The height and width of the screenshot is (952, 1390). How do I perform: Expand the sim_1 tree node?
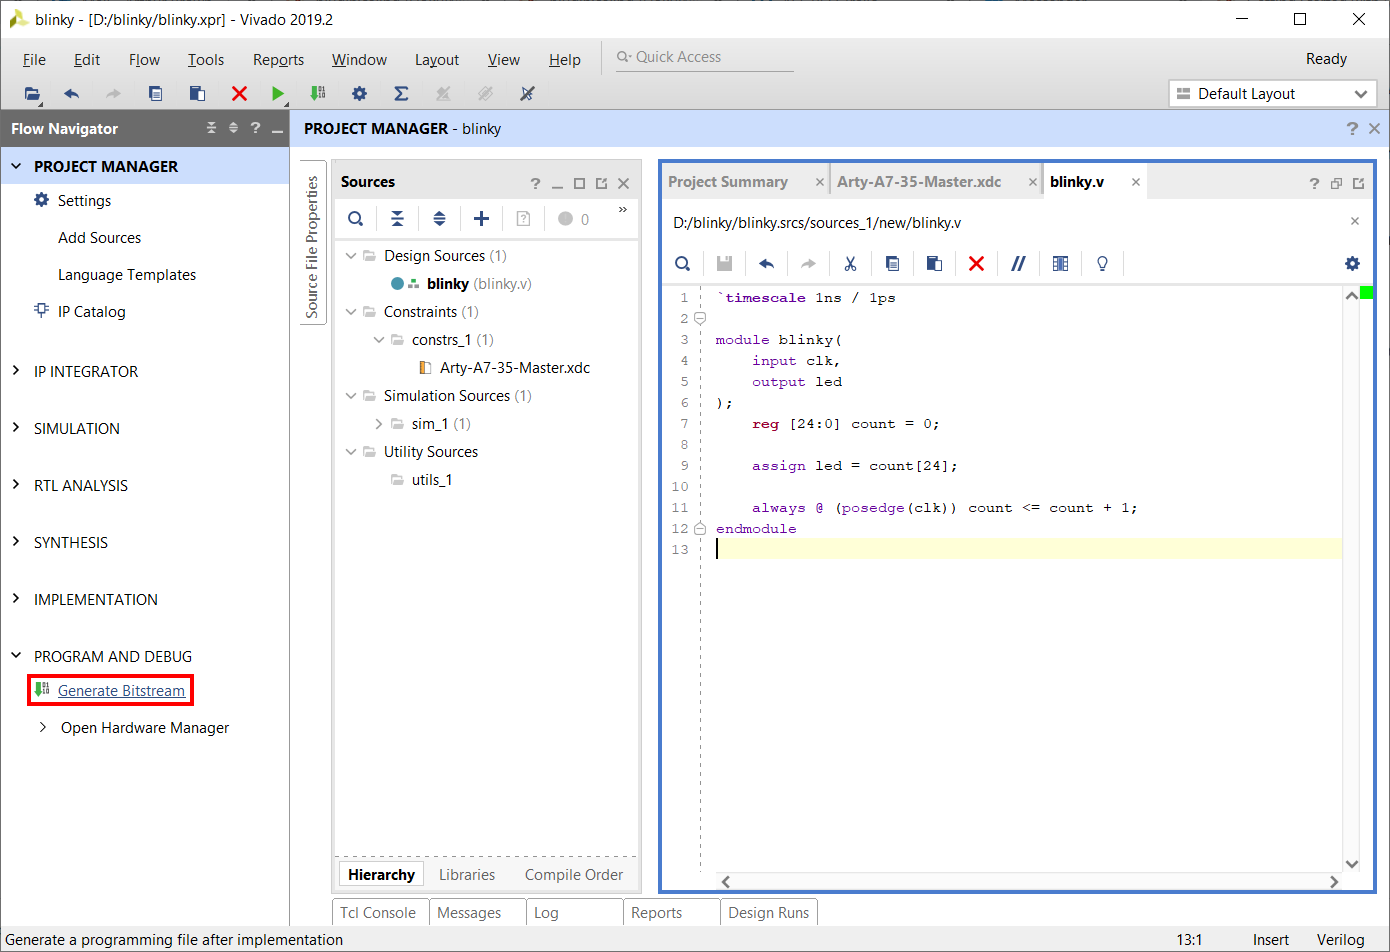pyautogui.click(x=379, y=424)
